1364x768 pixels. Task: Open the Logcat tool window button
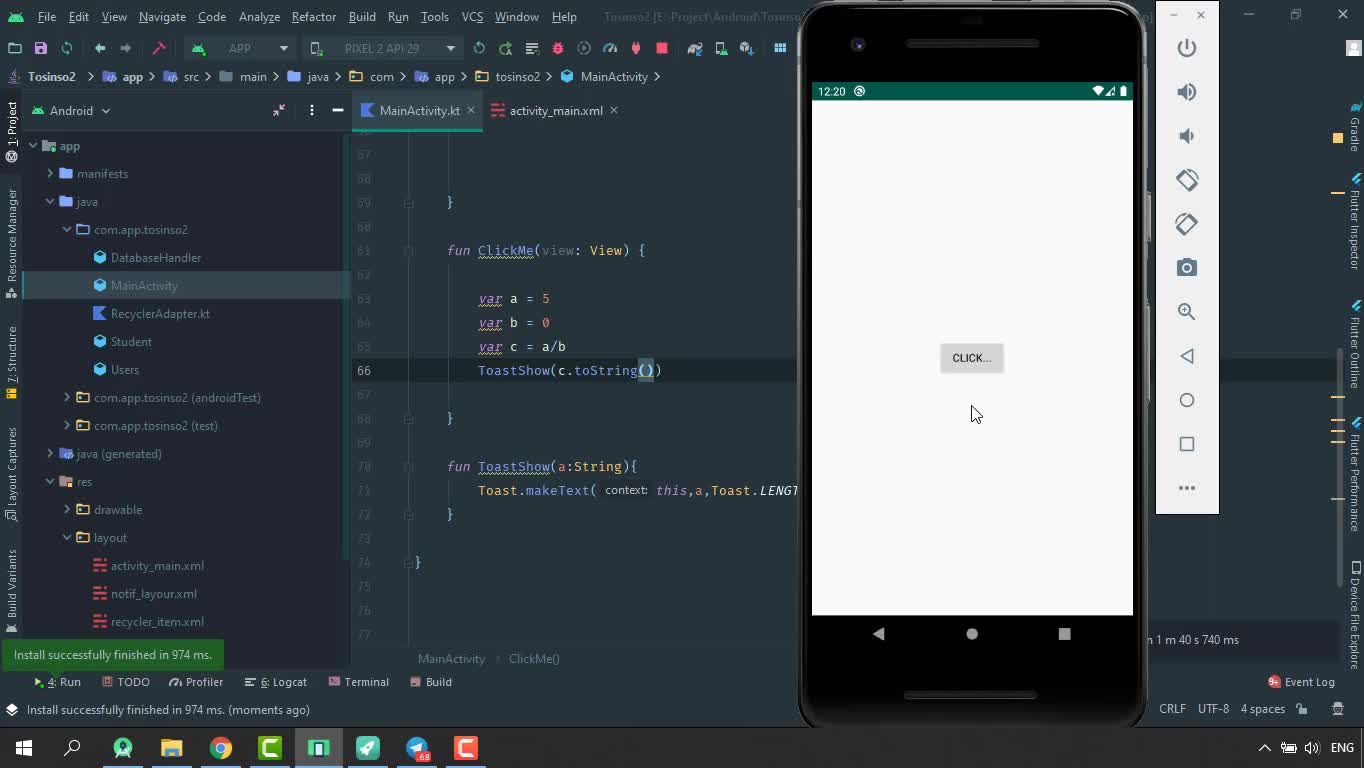(282, 682)
